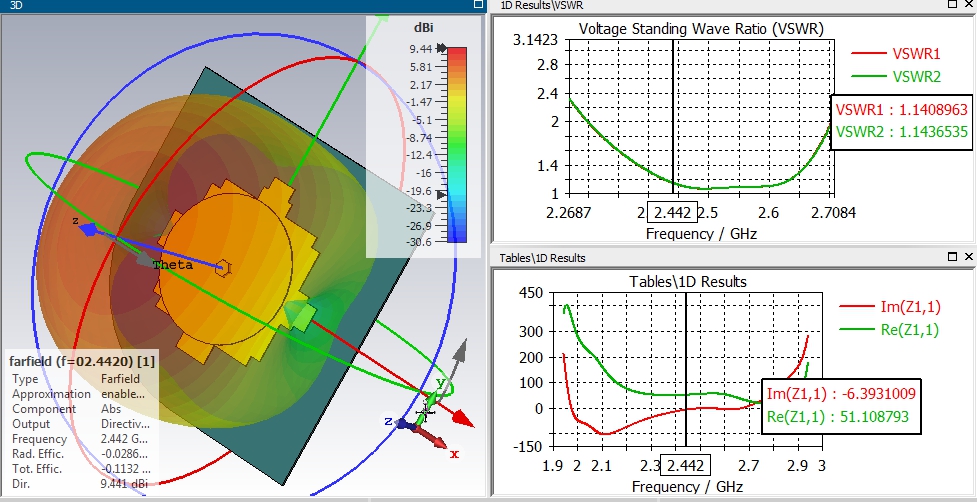Click the Frequency / GHz label under VSWR plot
Image resolution: width=977 pixels, height=502 pixels.
tap(701, 234)
